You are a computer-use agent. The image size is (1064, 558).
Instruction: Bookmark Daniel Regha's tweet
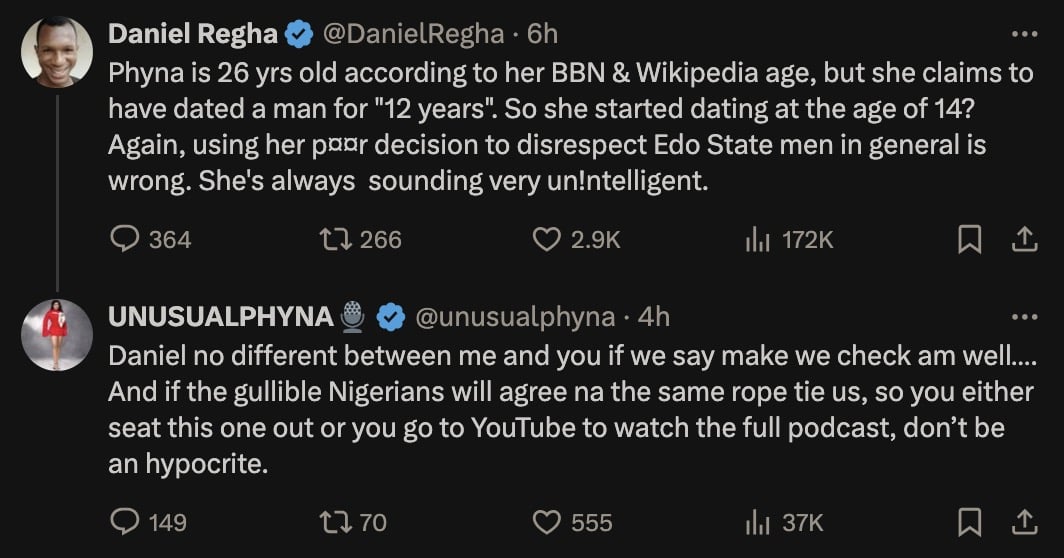coord(969,239)
